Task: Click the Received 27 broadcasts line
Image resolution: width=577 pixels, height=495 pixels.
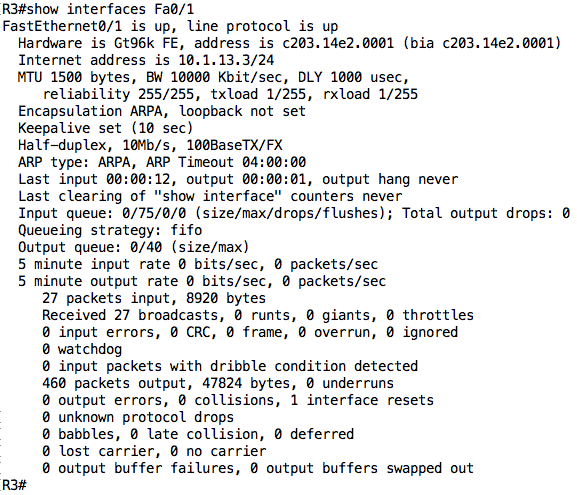Action: (x=258, y=315)
